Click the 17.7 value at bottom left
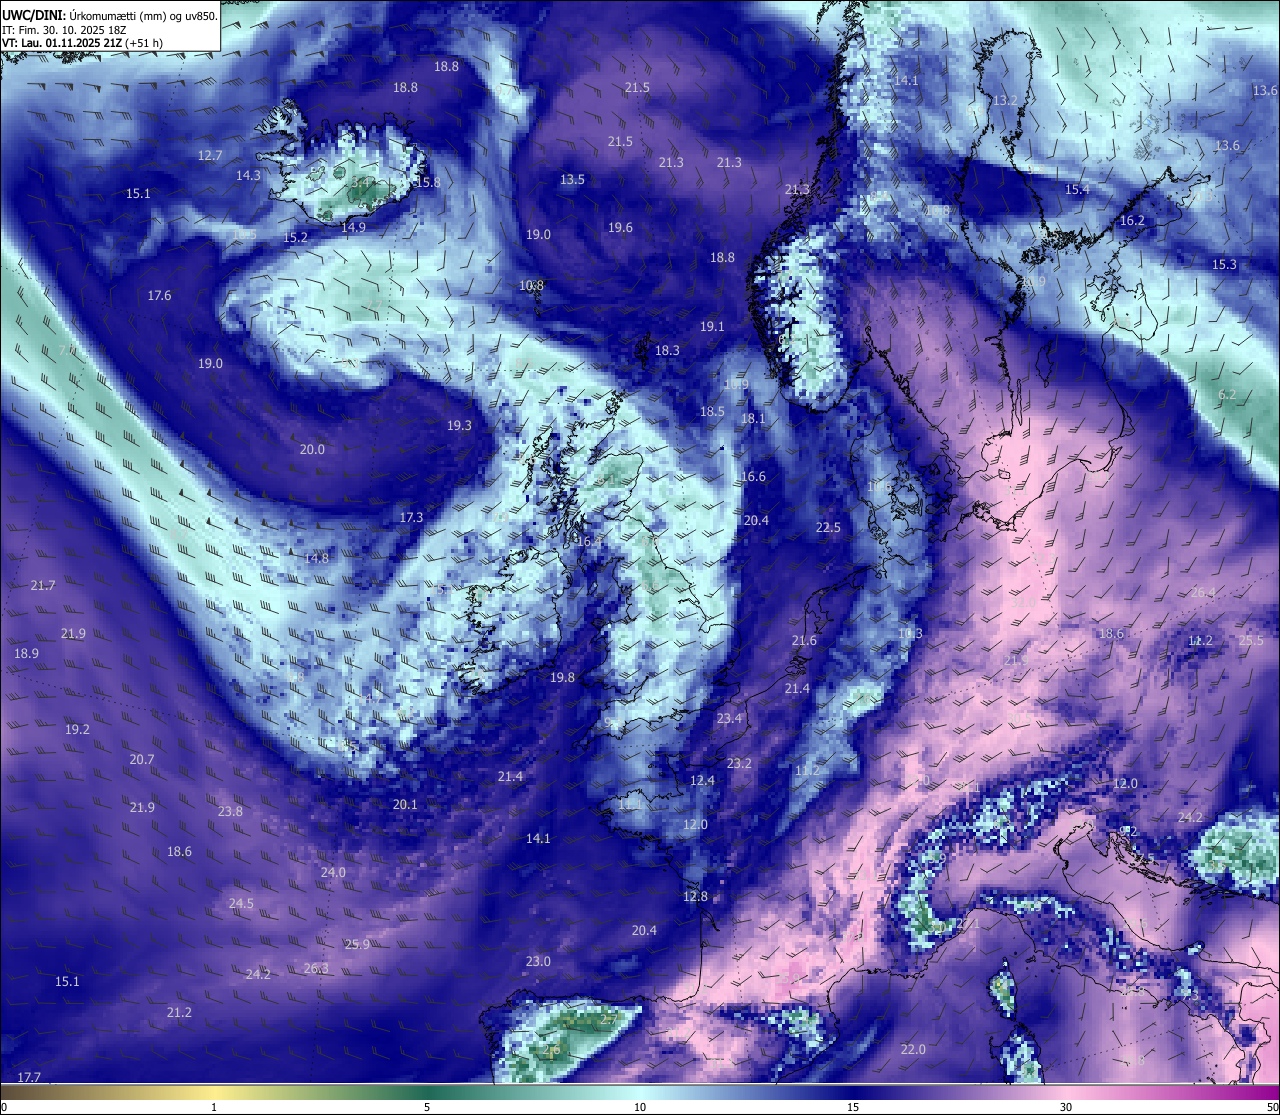This screenshot has height=1115, width=1280. coord(29,1077)
